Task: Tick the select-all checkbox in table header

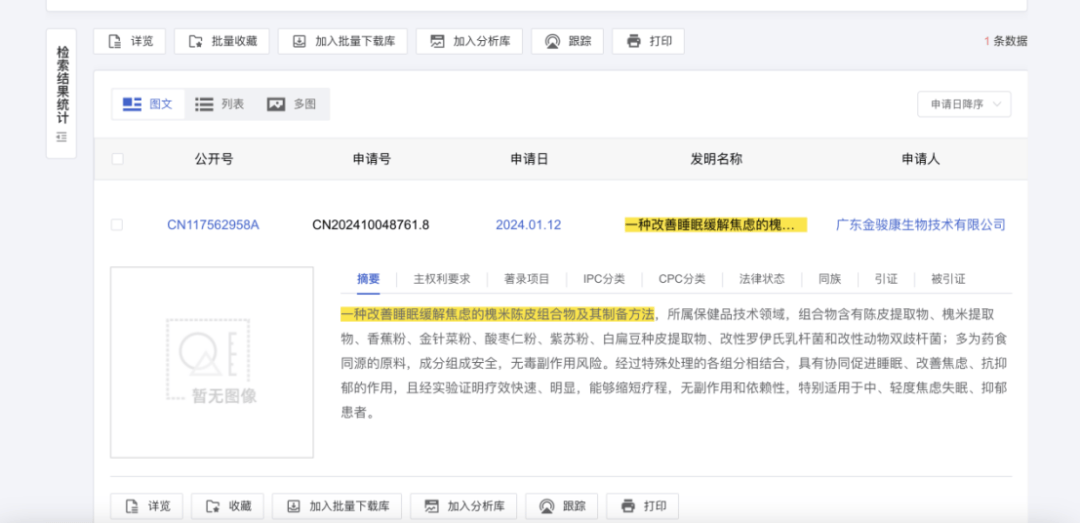Action: tap(117, 159)
